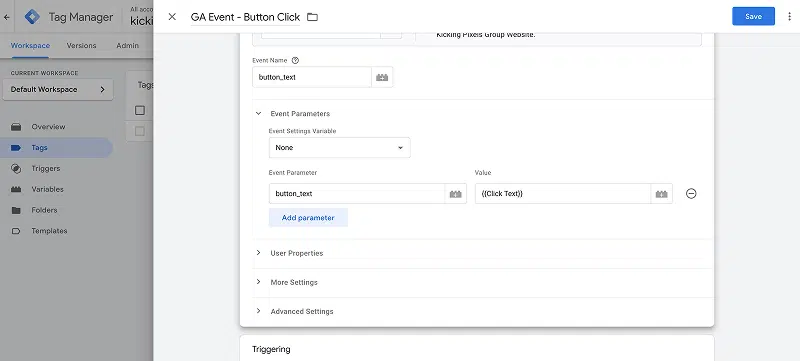Toggle the select-all checkbox in Tags table
This screenshot has height=361, width=800.
pyautogui.click(x=140, y=110)
